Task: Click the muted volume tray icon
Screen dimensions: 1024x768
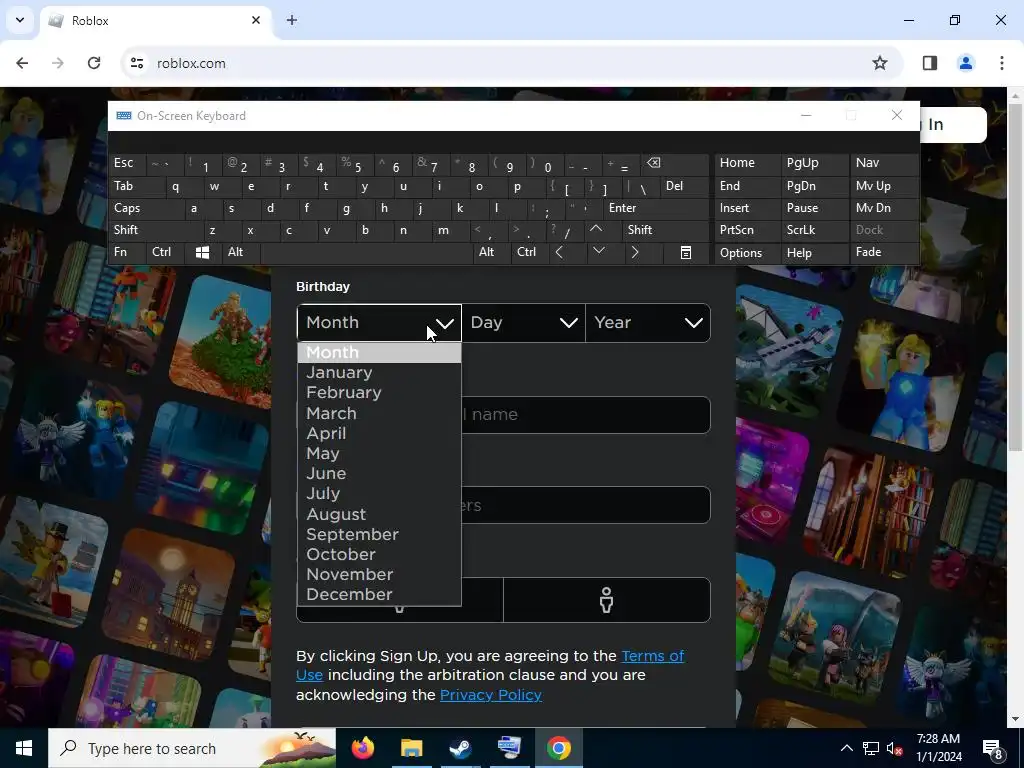Action: click(x=894, y=748)
